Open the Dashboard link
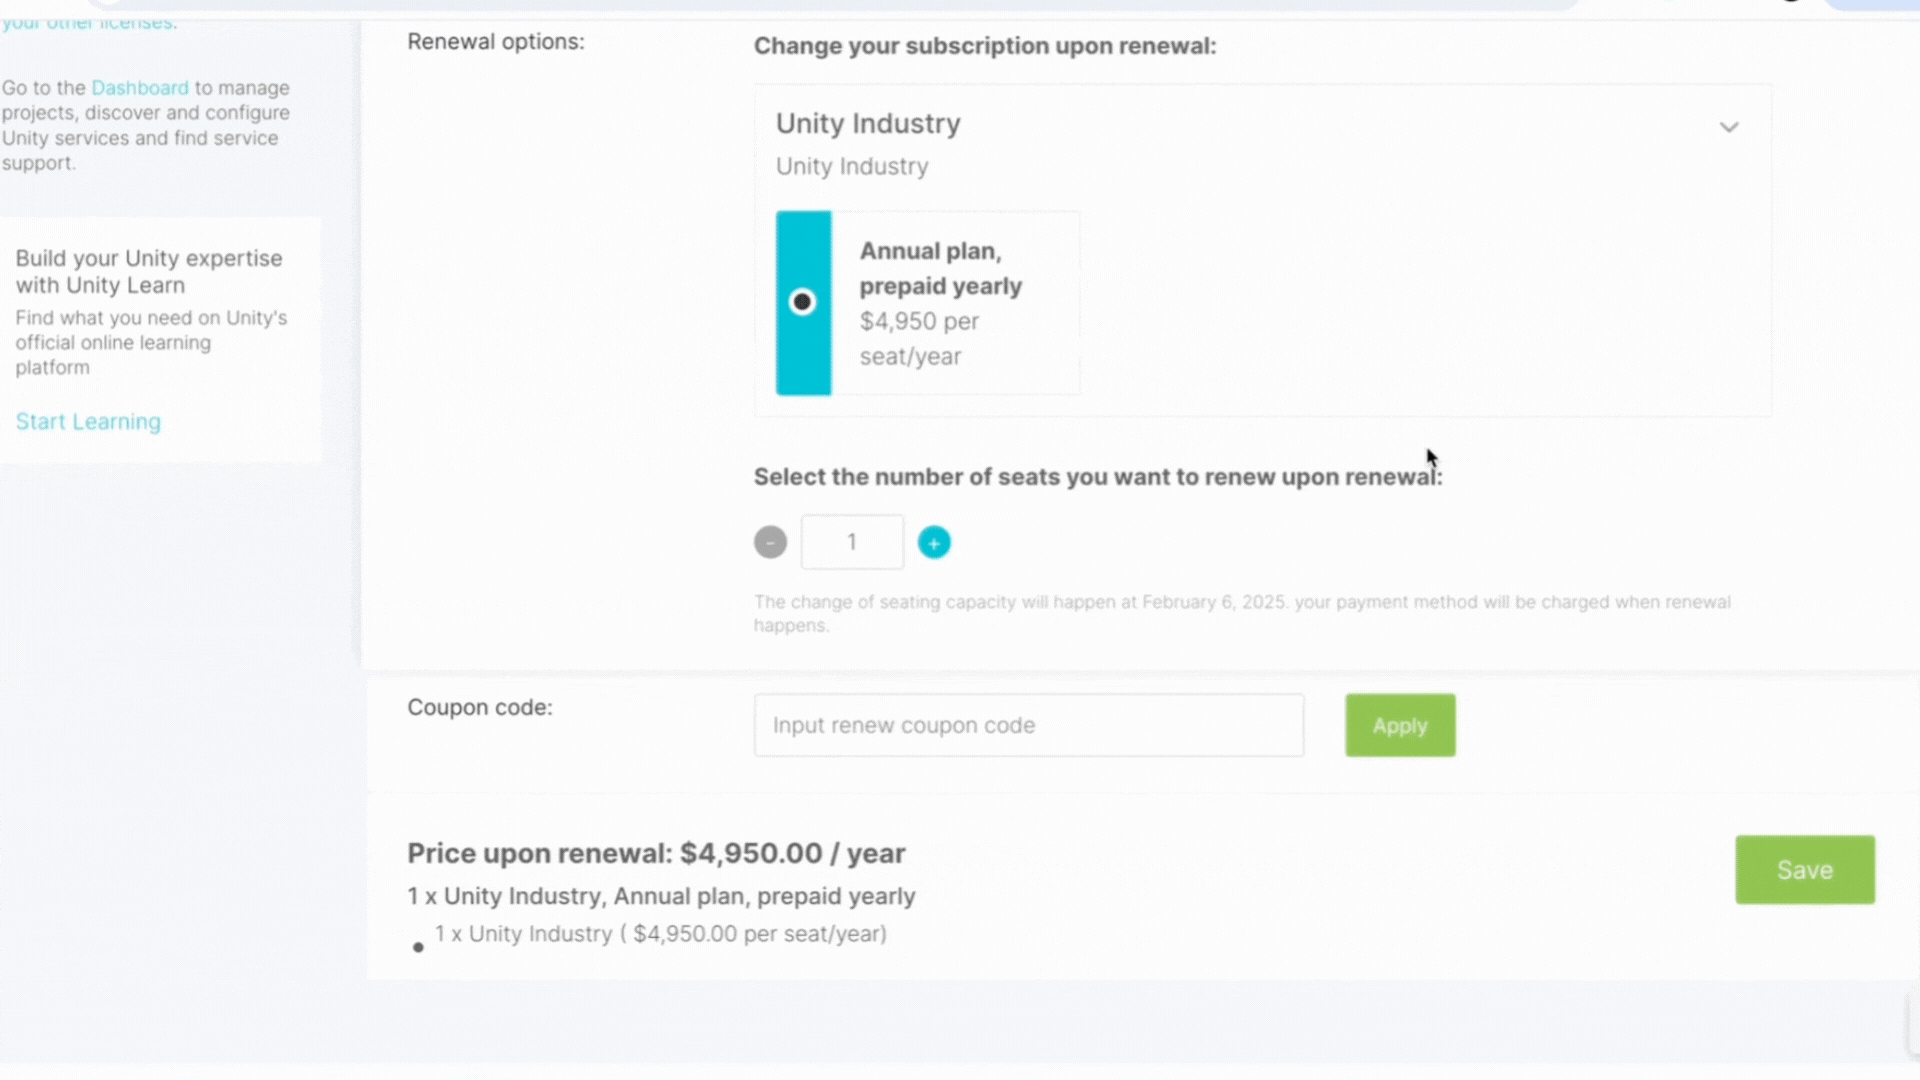This screenshot has height=1080, width=1920. coord(140,88)
